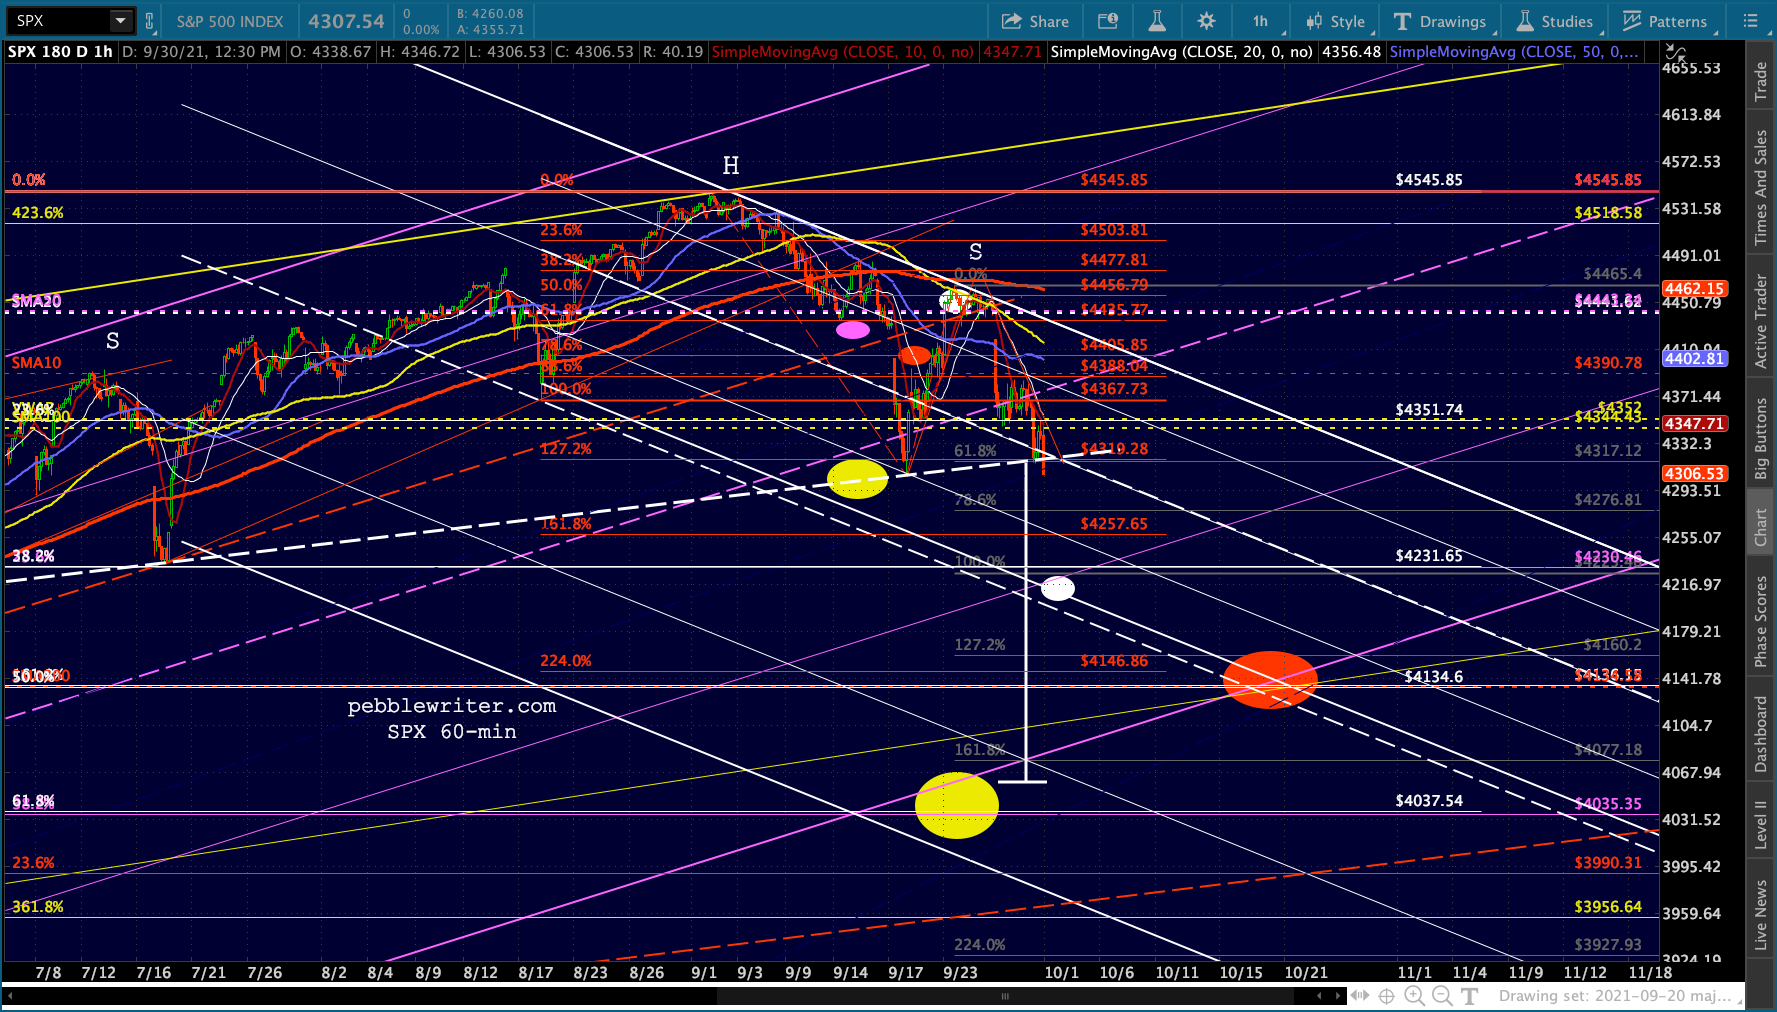Click the 4307.54 last price value
The image size is (1777, 1012).
coord(346,21)
